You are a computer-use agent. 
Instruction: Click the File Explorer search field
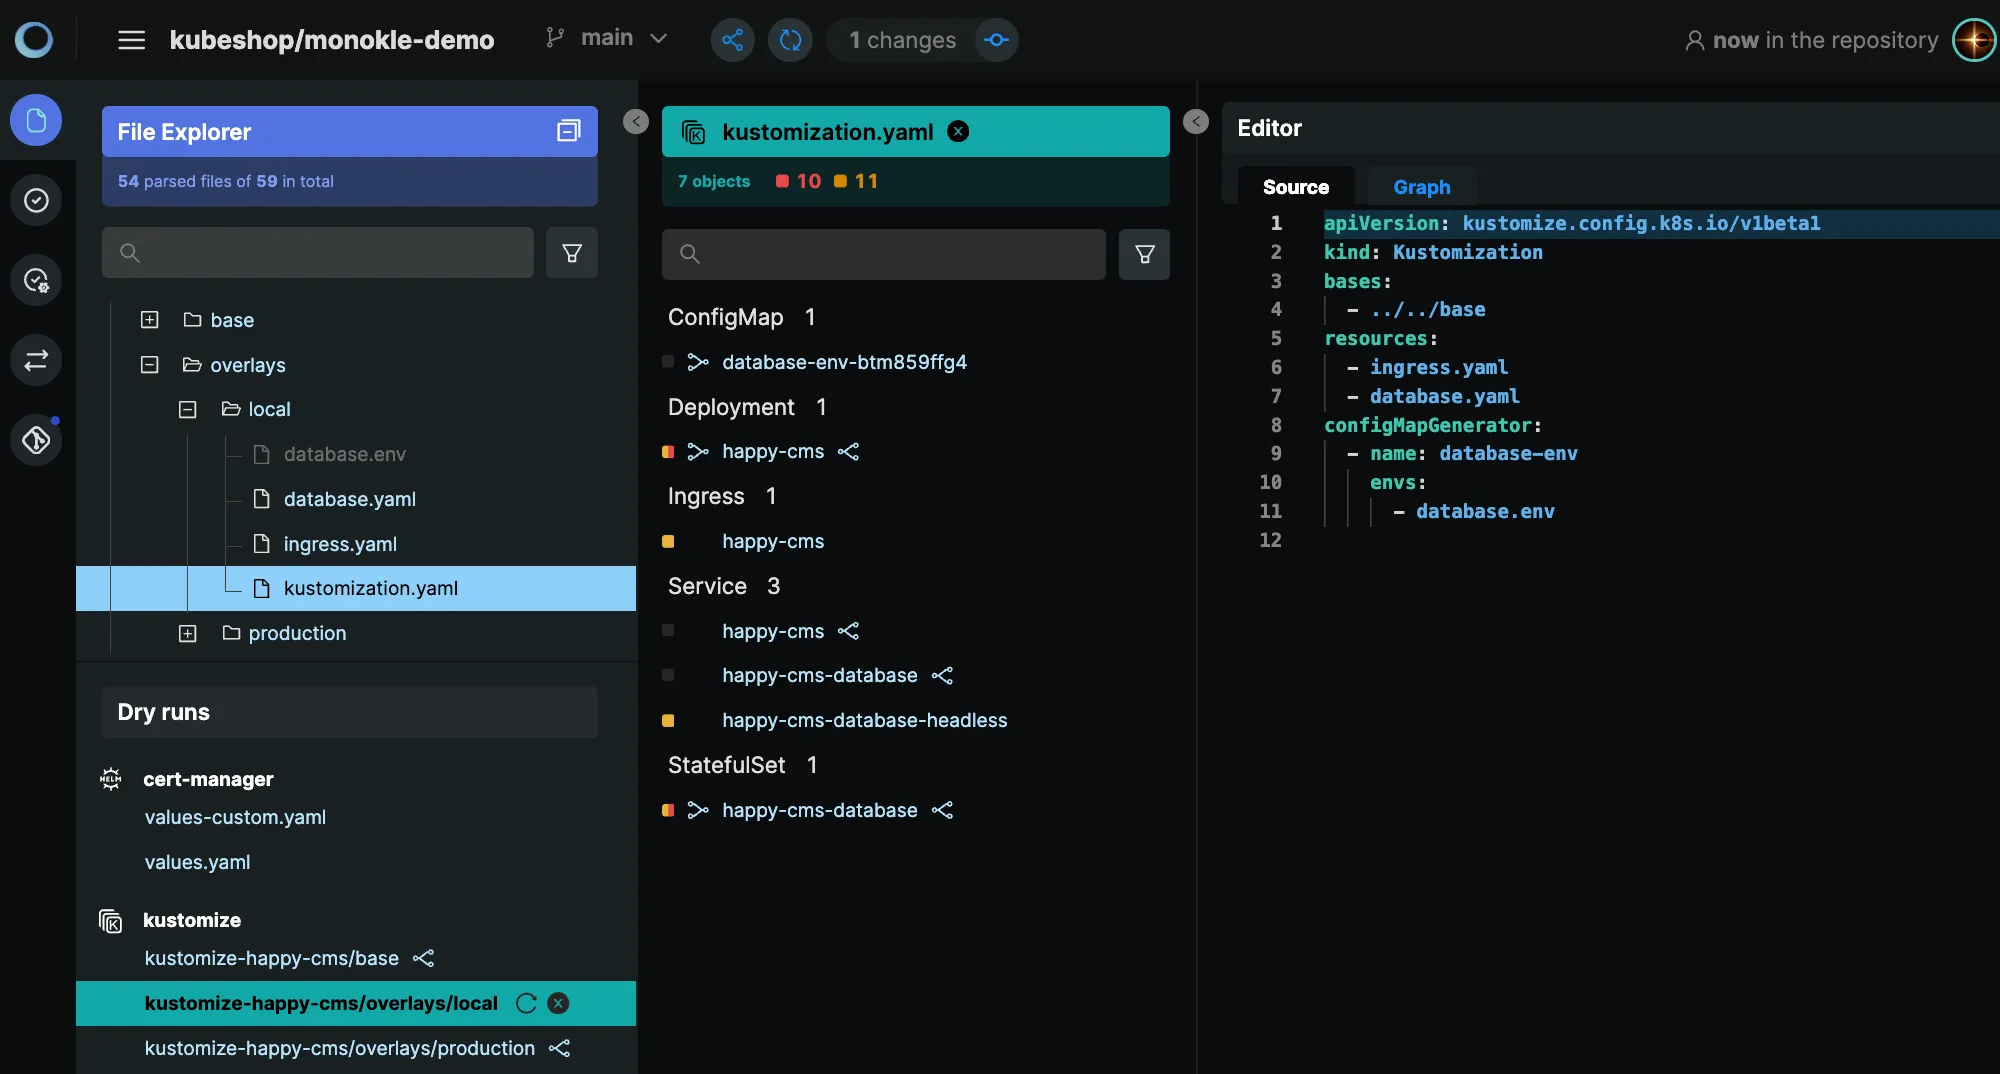click(x=318, y=253)
